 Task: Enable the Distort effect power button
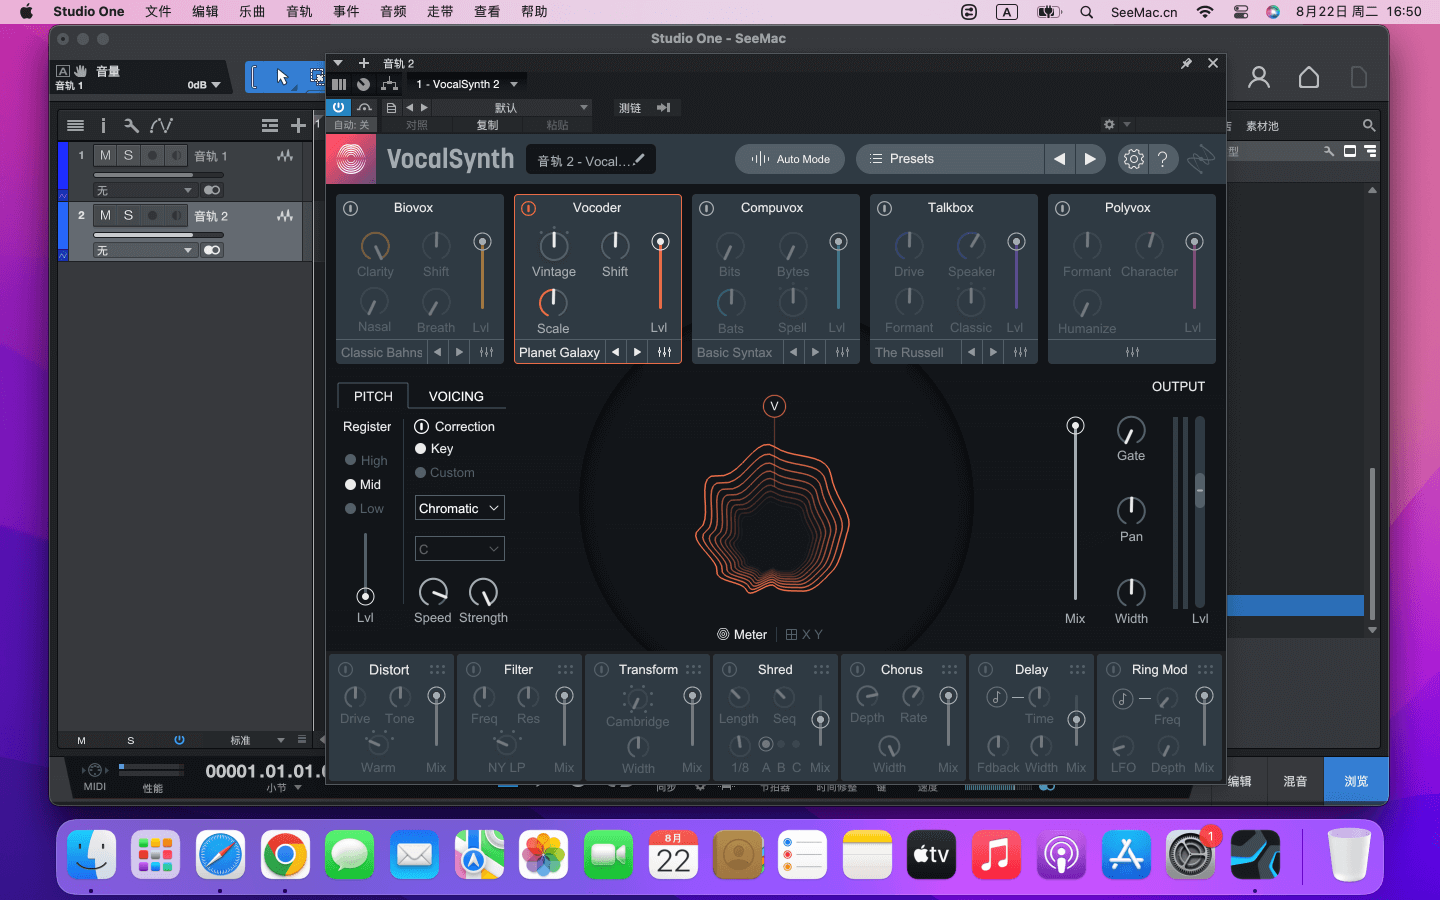(x=346, y=670)
